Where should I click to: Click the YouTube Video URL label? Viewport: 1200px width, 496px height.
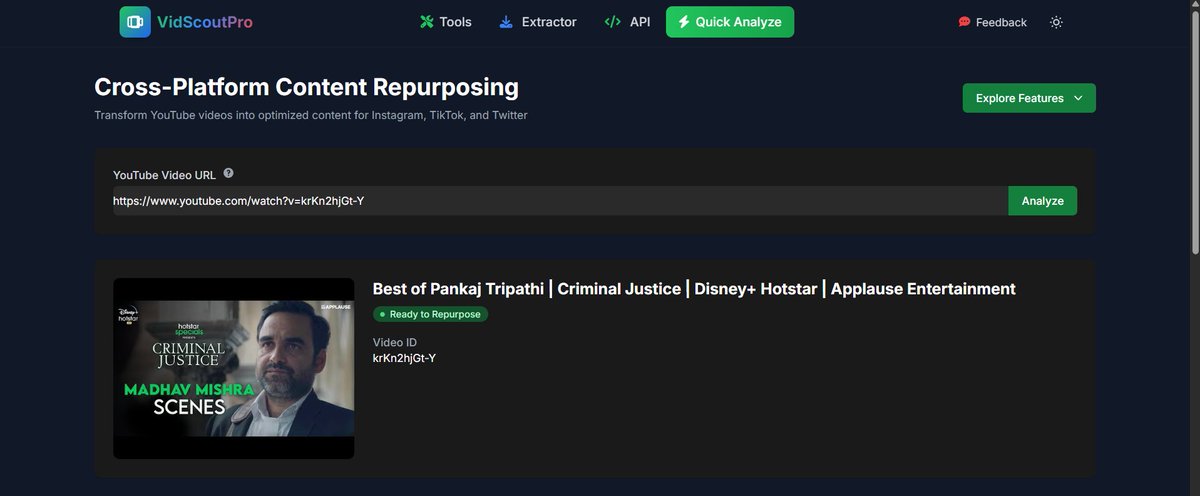164,174
